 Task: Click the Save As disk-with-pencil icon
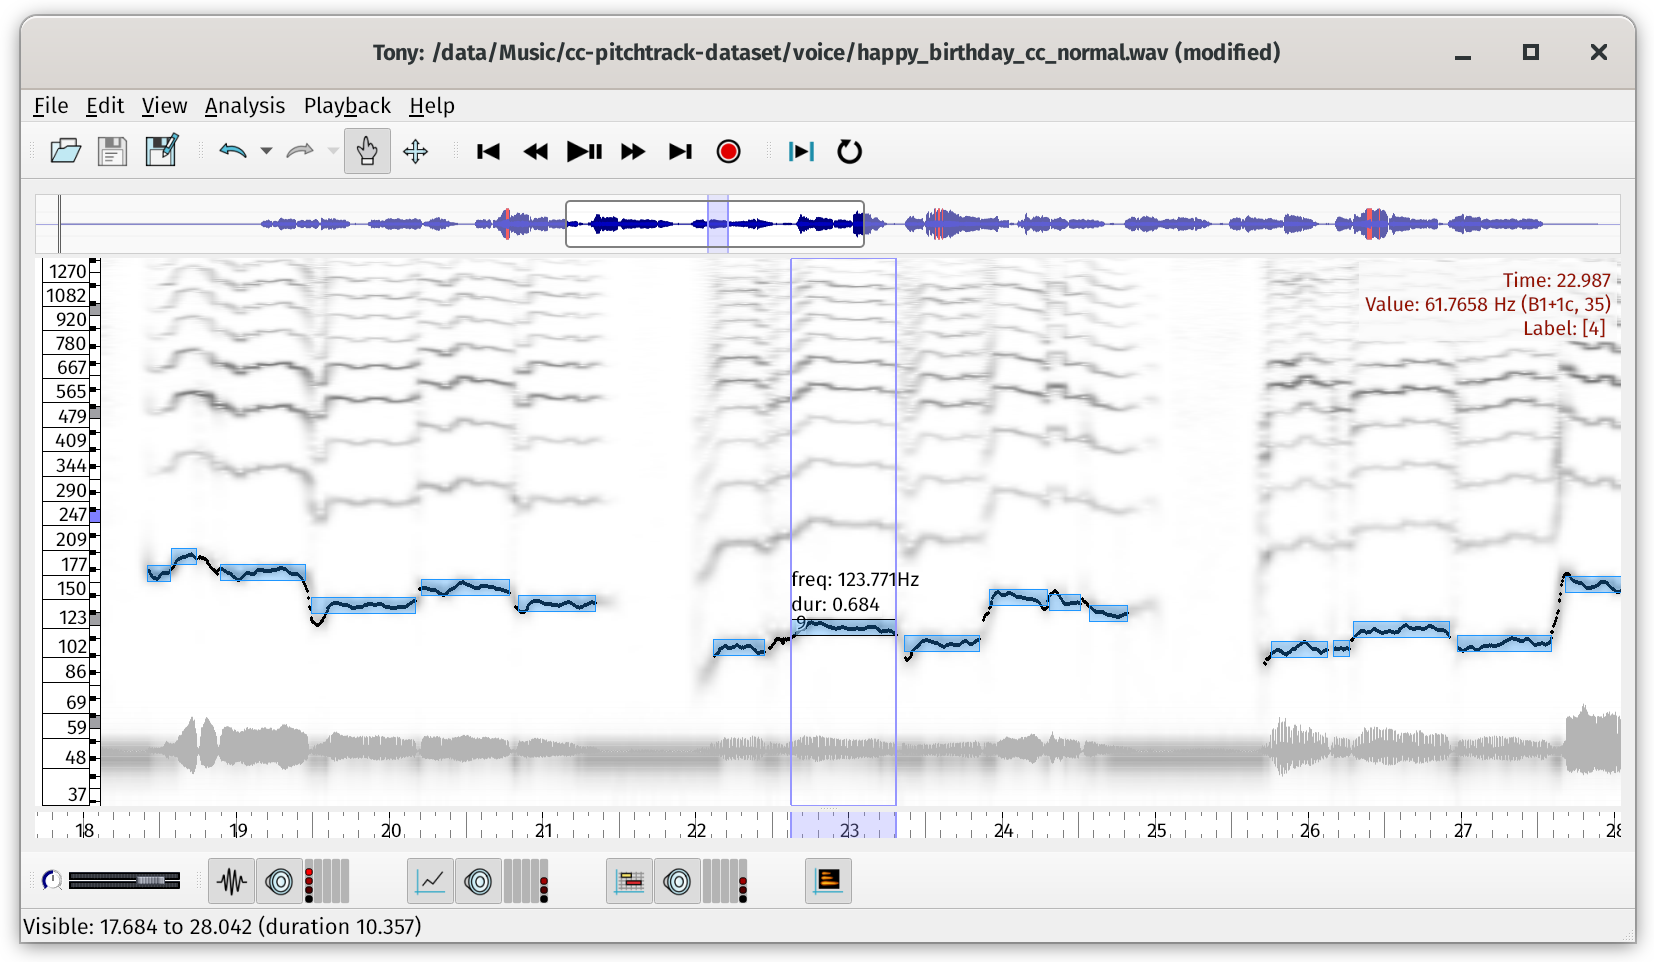[161, 151]
